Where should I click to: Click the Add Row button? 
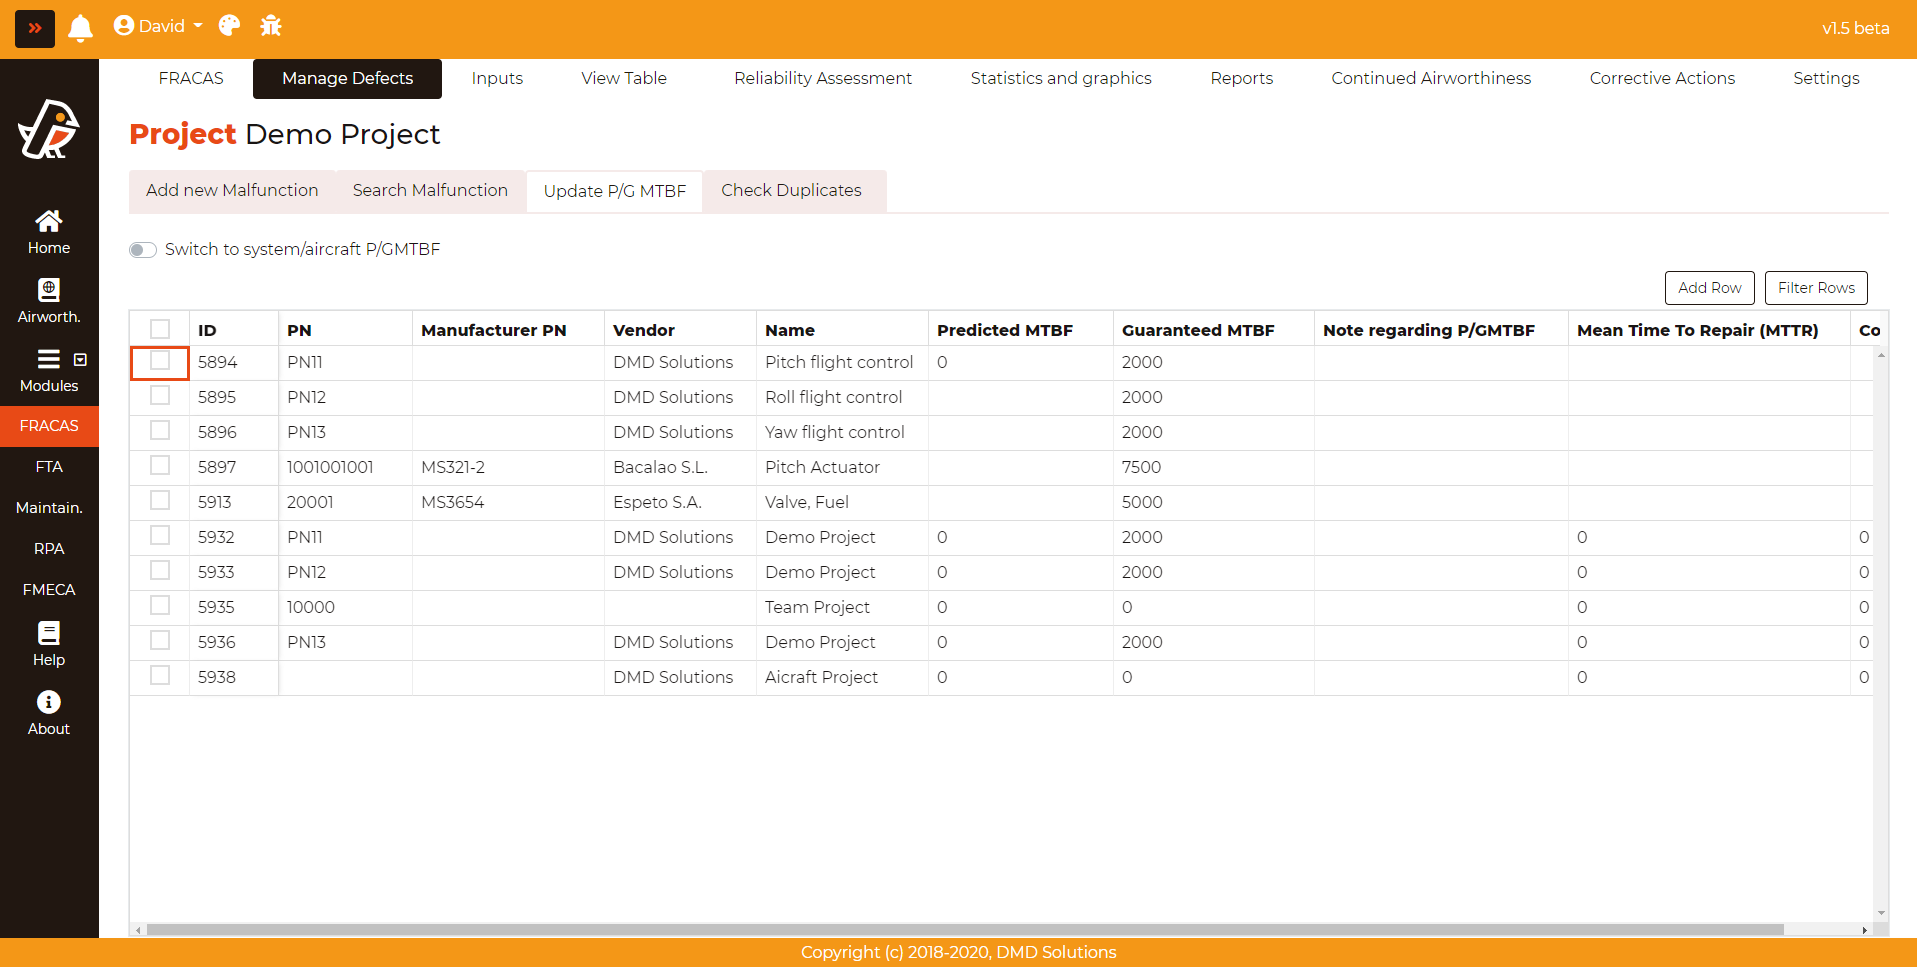1709,288
